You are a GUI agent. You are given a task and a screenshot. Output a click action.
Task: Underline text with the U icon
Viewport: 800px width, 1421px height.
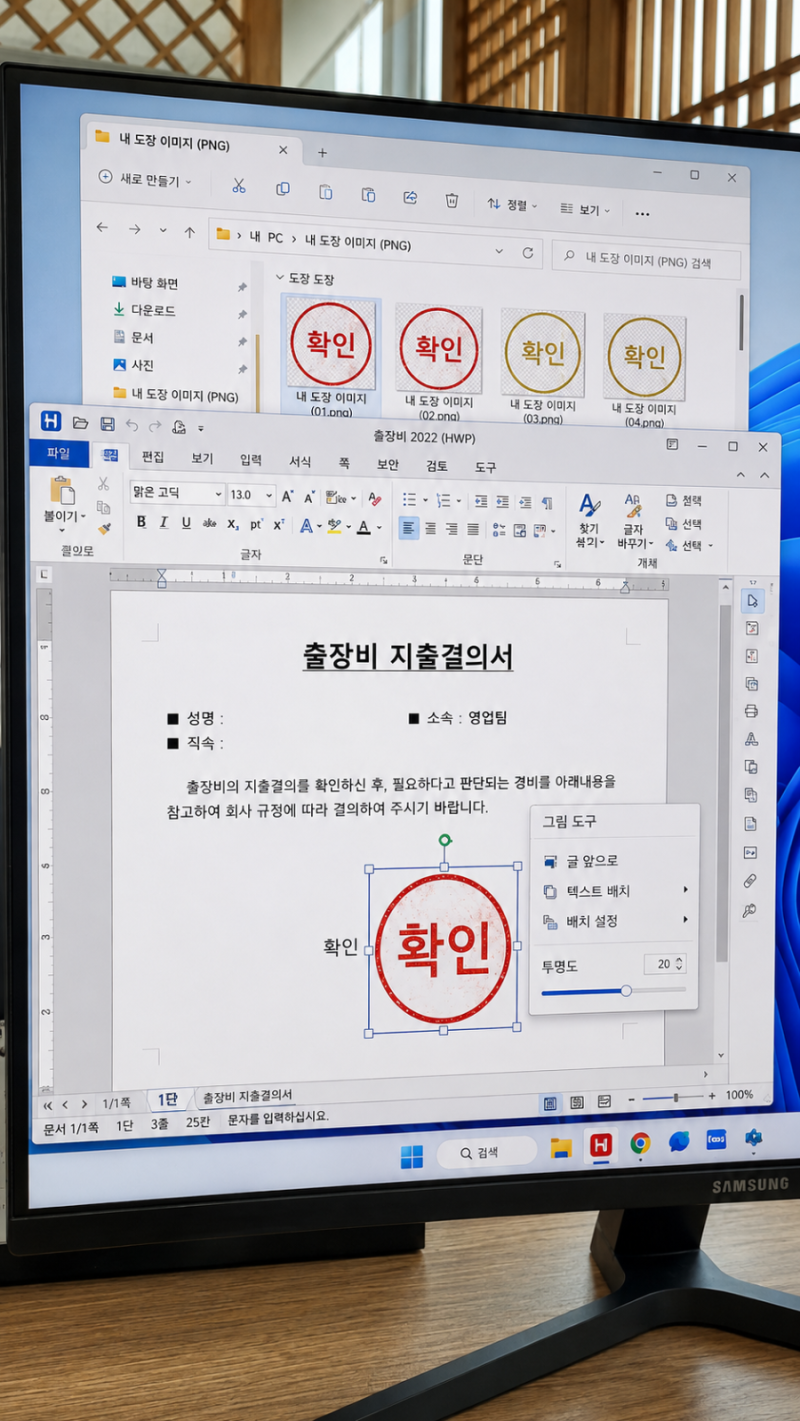click(x=186, y=523)
